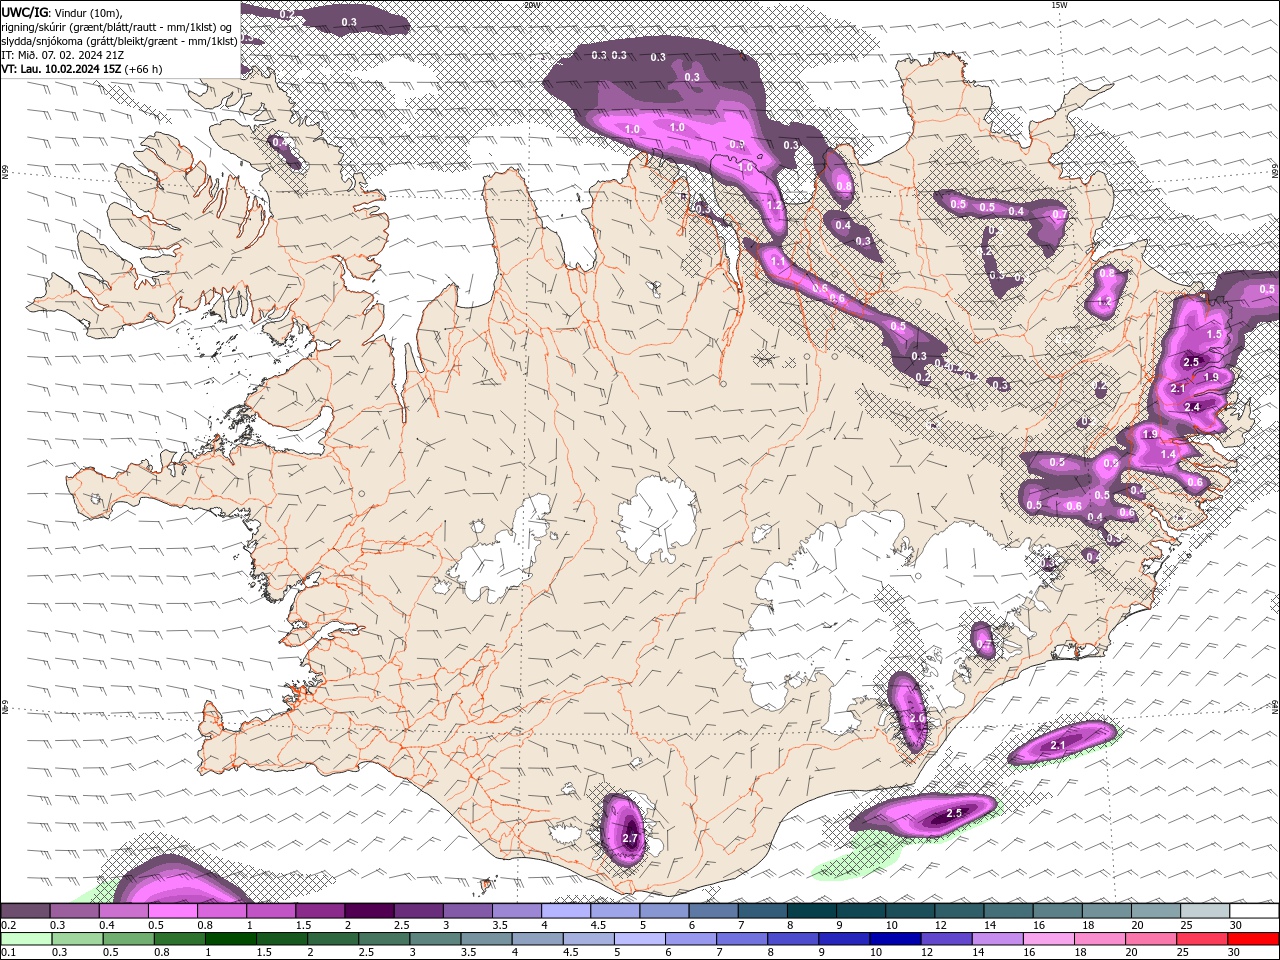
Task: Click the 'slydda/snjókoma (grátt/bleikt/grænt' description line
Action: [120, 41]
